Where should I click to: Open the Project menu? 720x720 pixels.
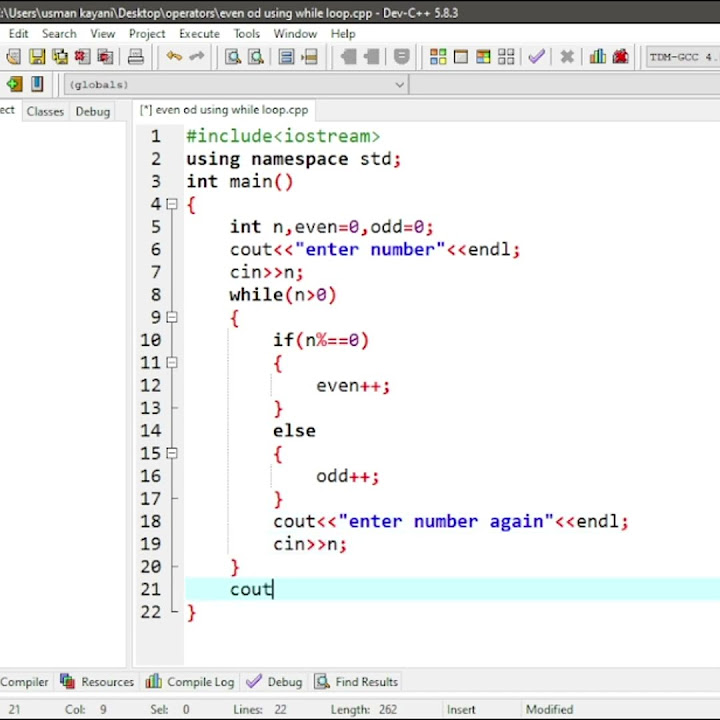(x=147, y=34)
